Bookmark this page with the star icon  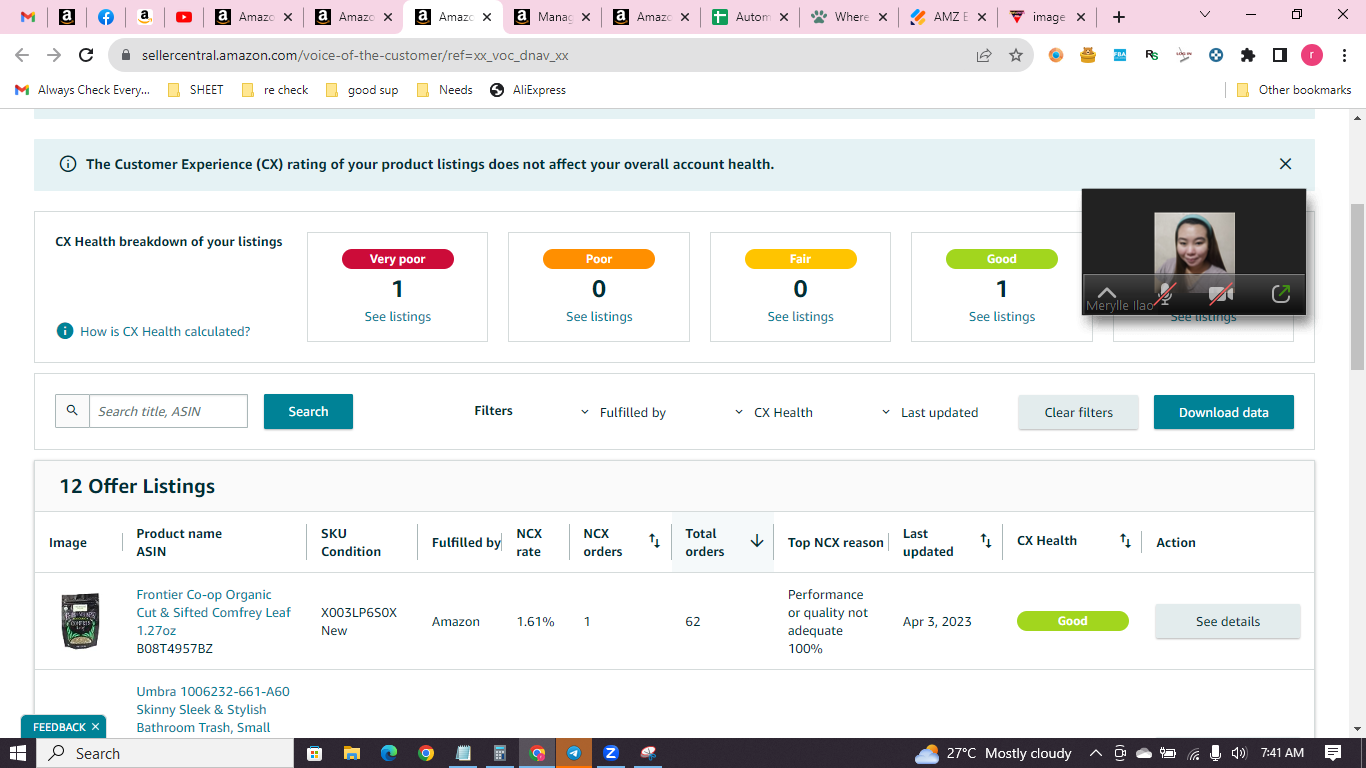pyautogui.click(x=1016, y=56)
